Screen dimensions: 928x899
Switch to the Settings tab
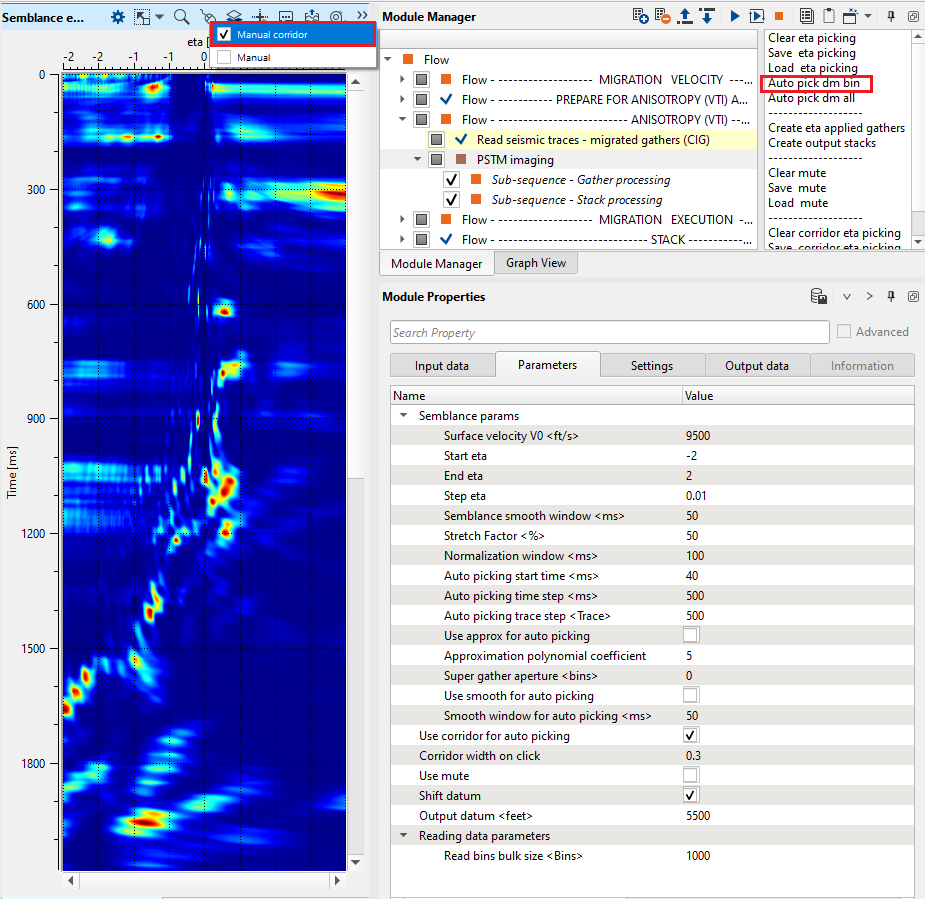coord(651,365)
